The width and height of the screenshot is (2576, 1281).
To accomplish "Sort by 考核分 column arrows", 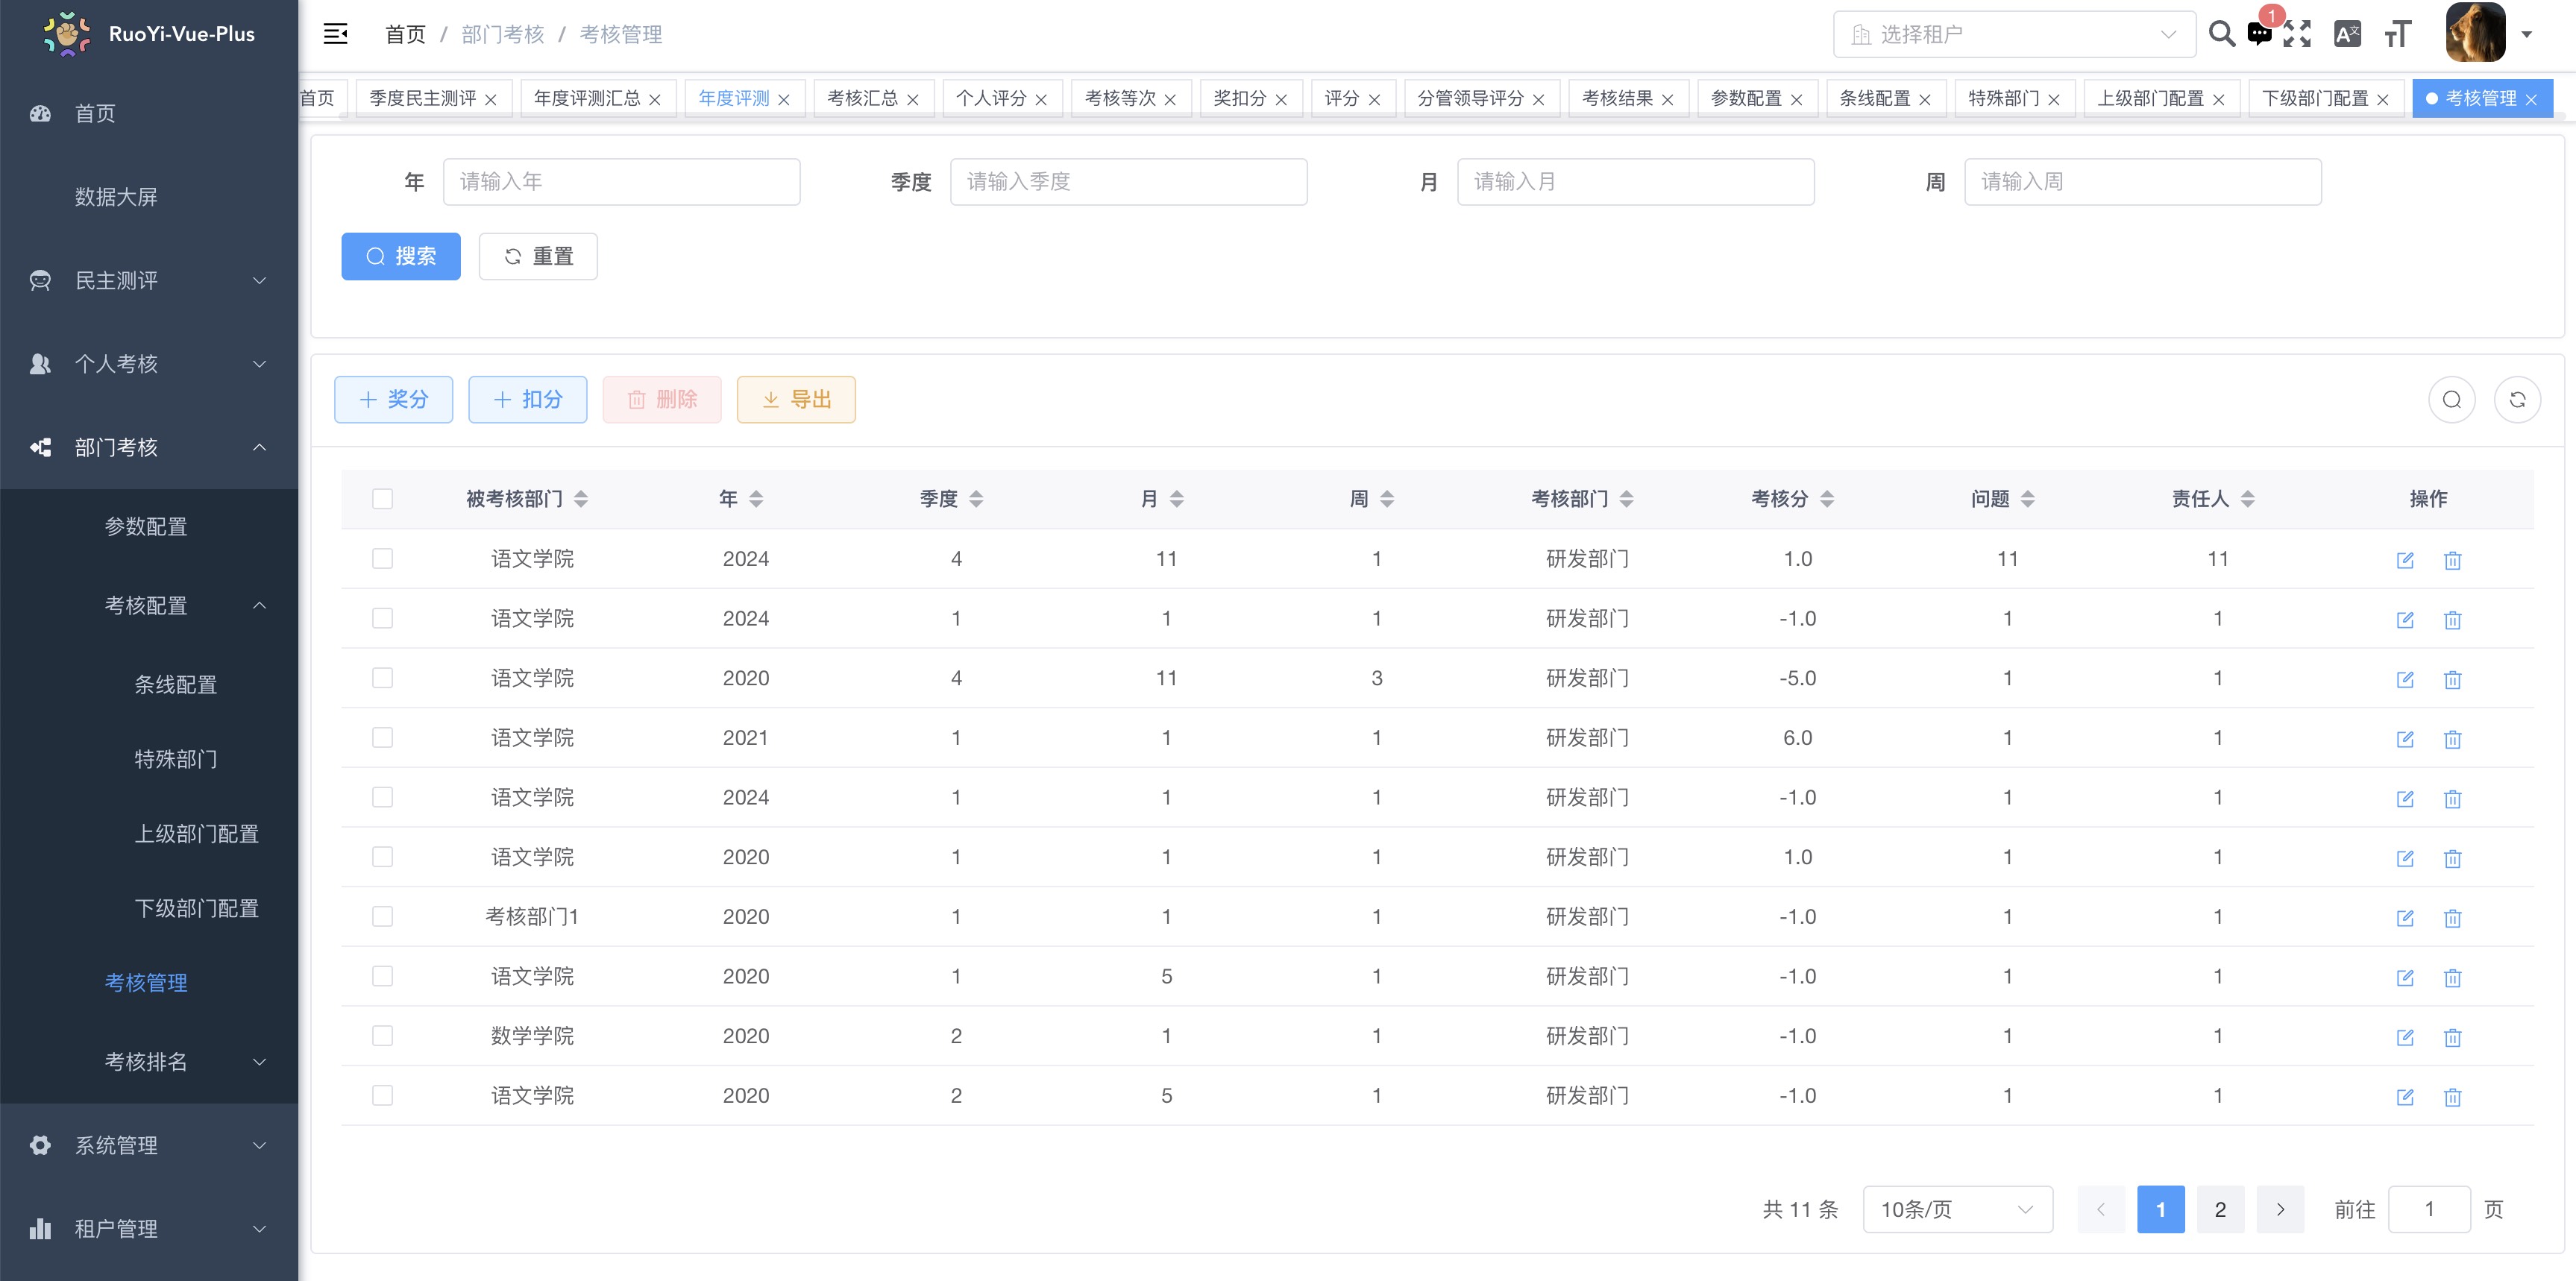I will [x=1826, y=499].
